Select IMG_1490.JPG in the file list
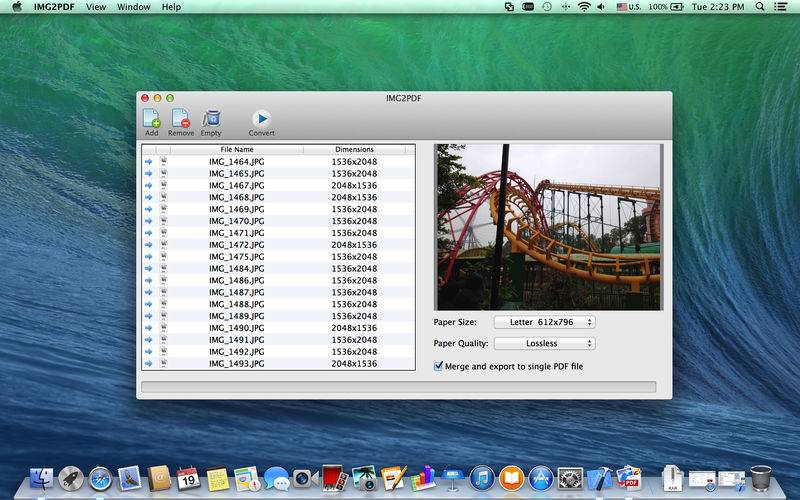The width and height of the screenshot is (800, 500). 237,328
